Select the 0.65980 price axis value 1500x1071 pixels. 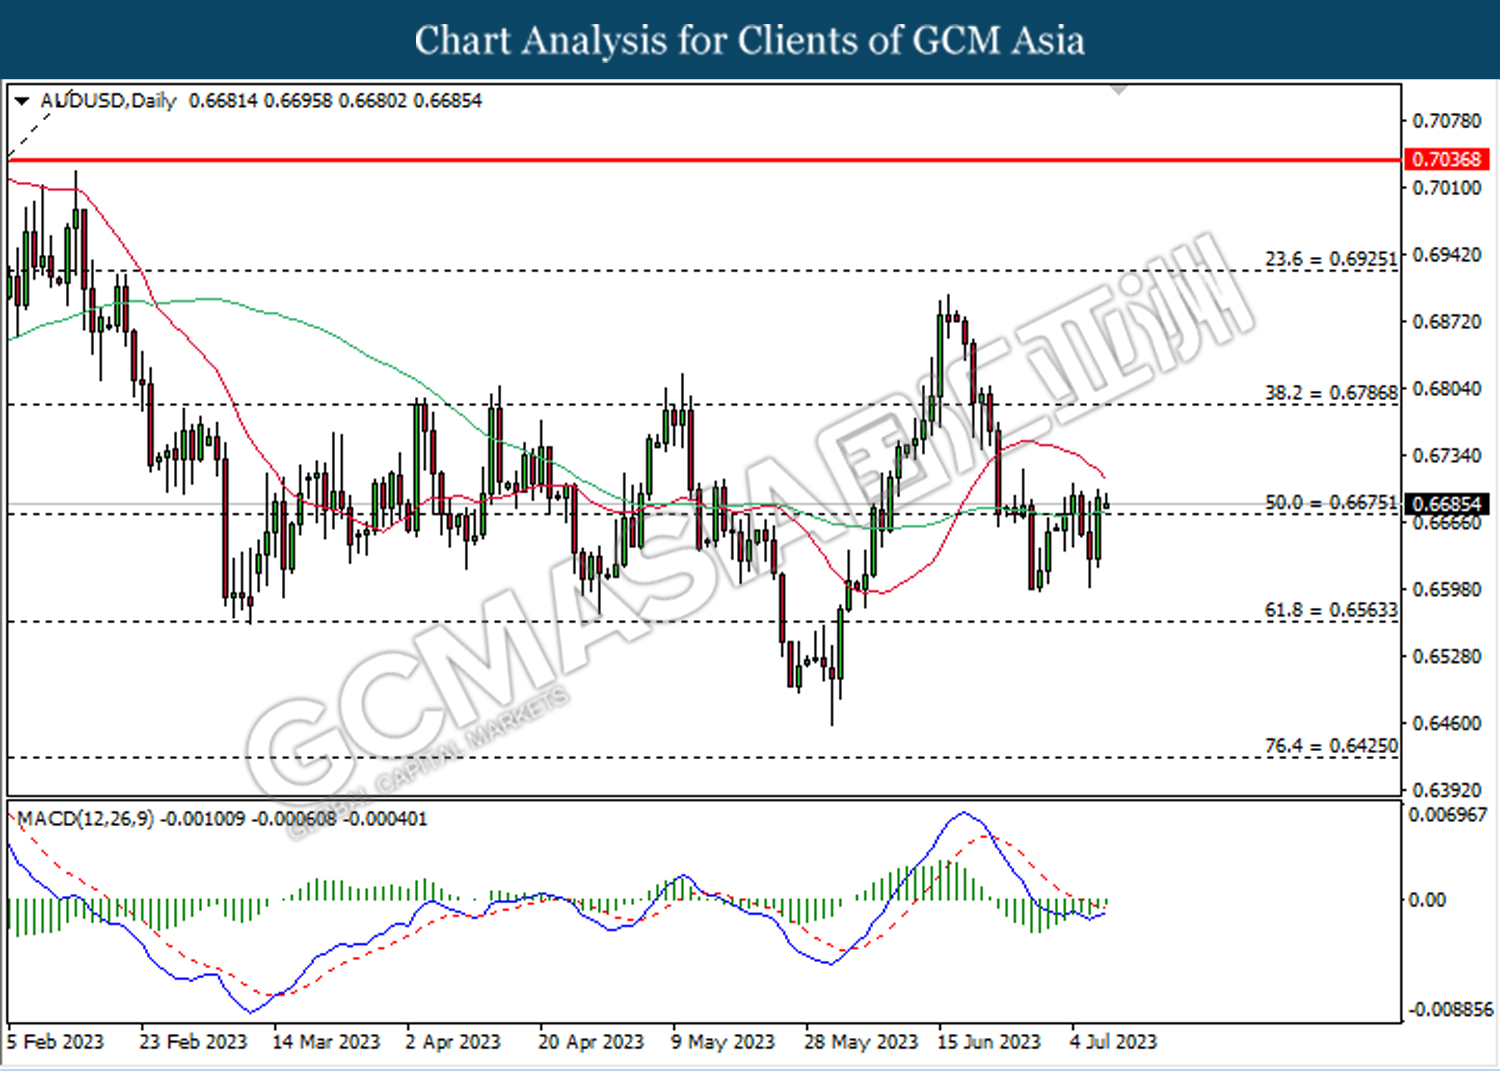1447,590
